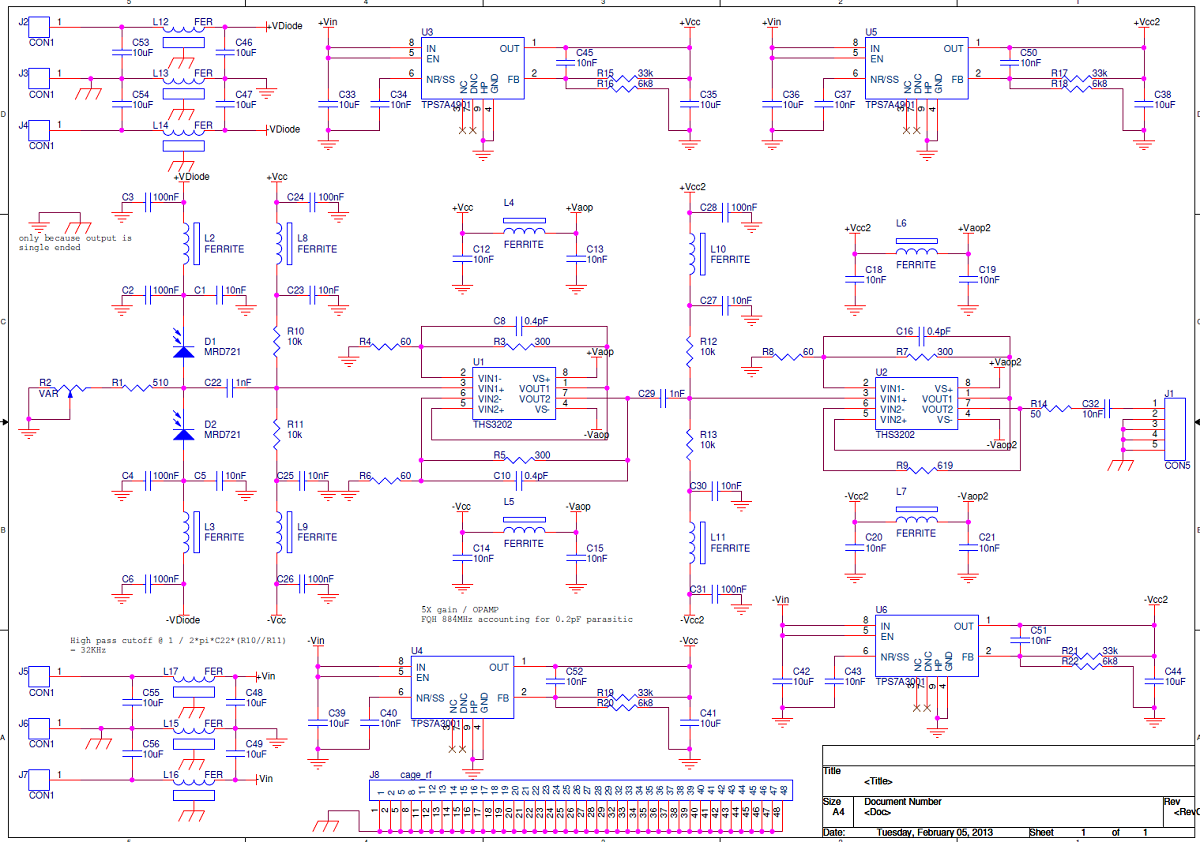1200x842 pixels.
Task: Select the J3 CON1 connector
Action: pyautogui.click(x=41, y=76)
